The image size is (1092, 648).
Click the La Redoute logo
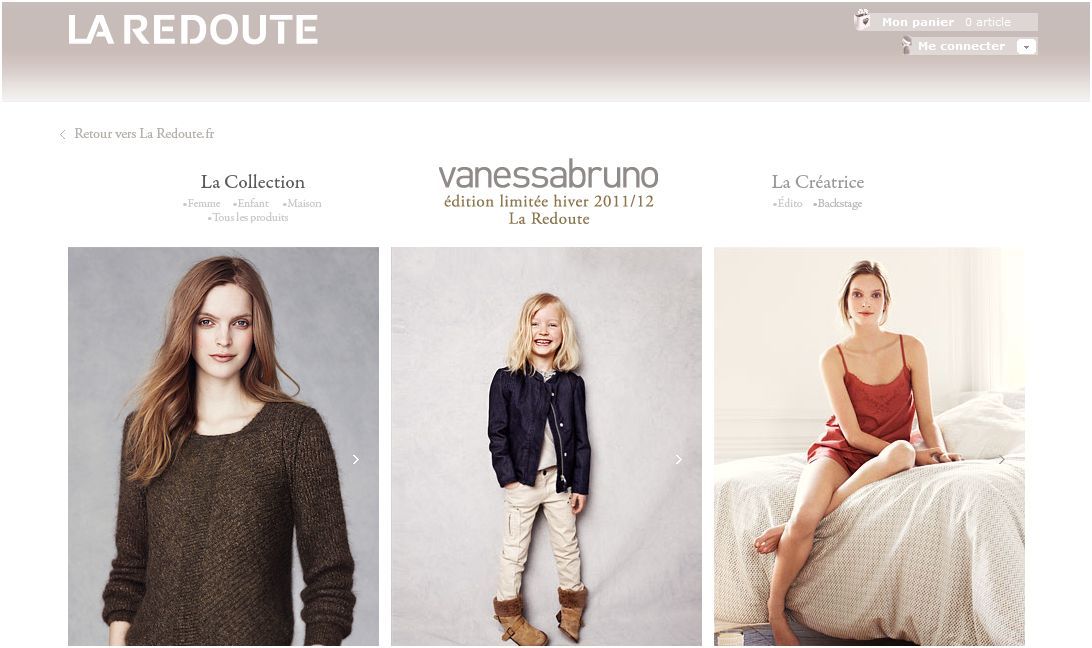[x=193, y=30]
